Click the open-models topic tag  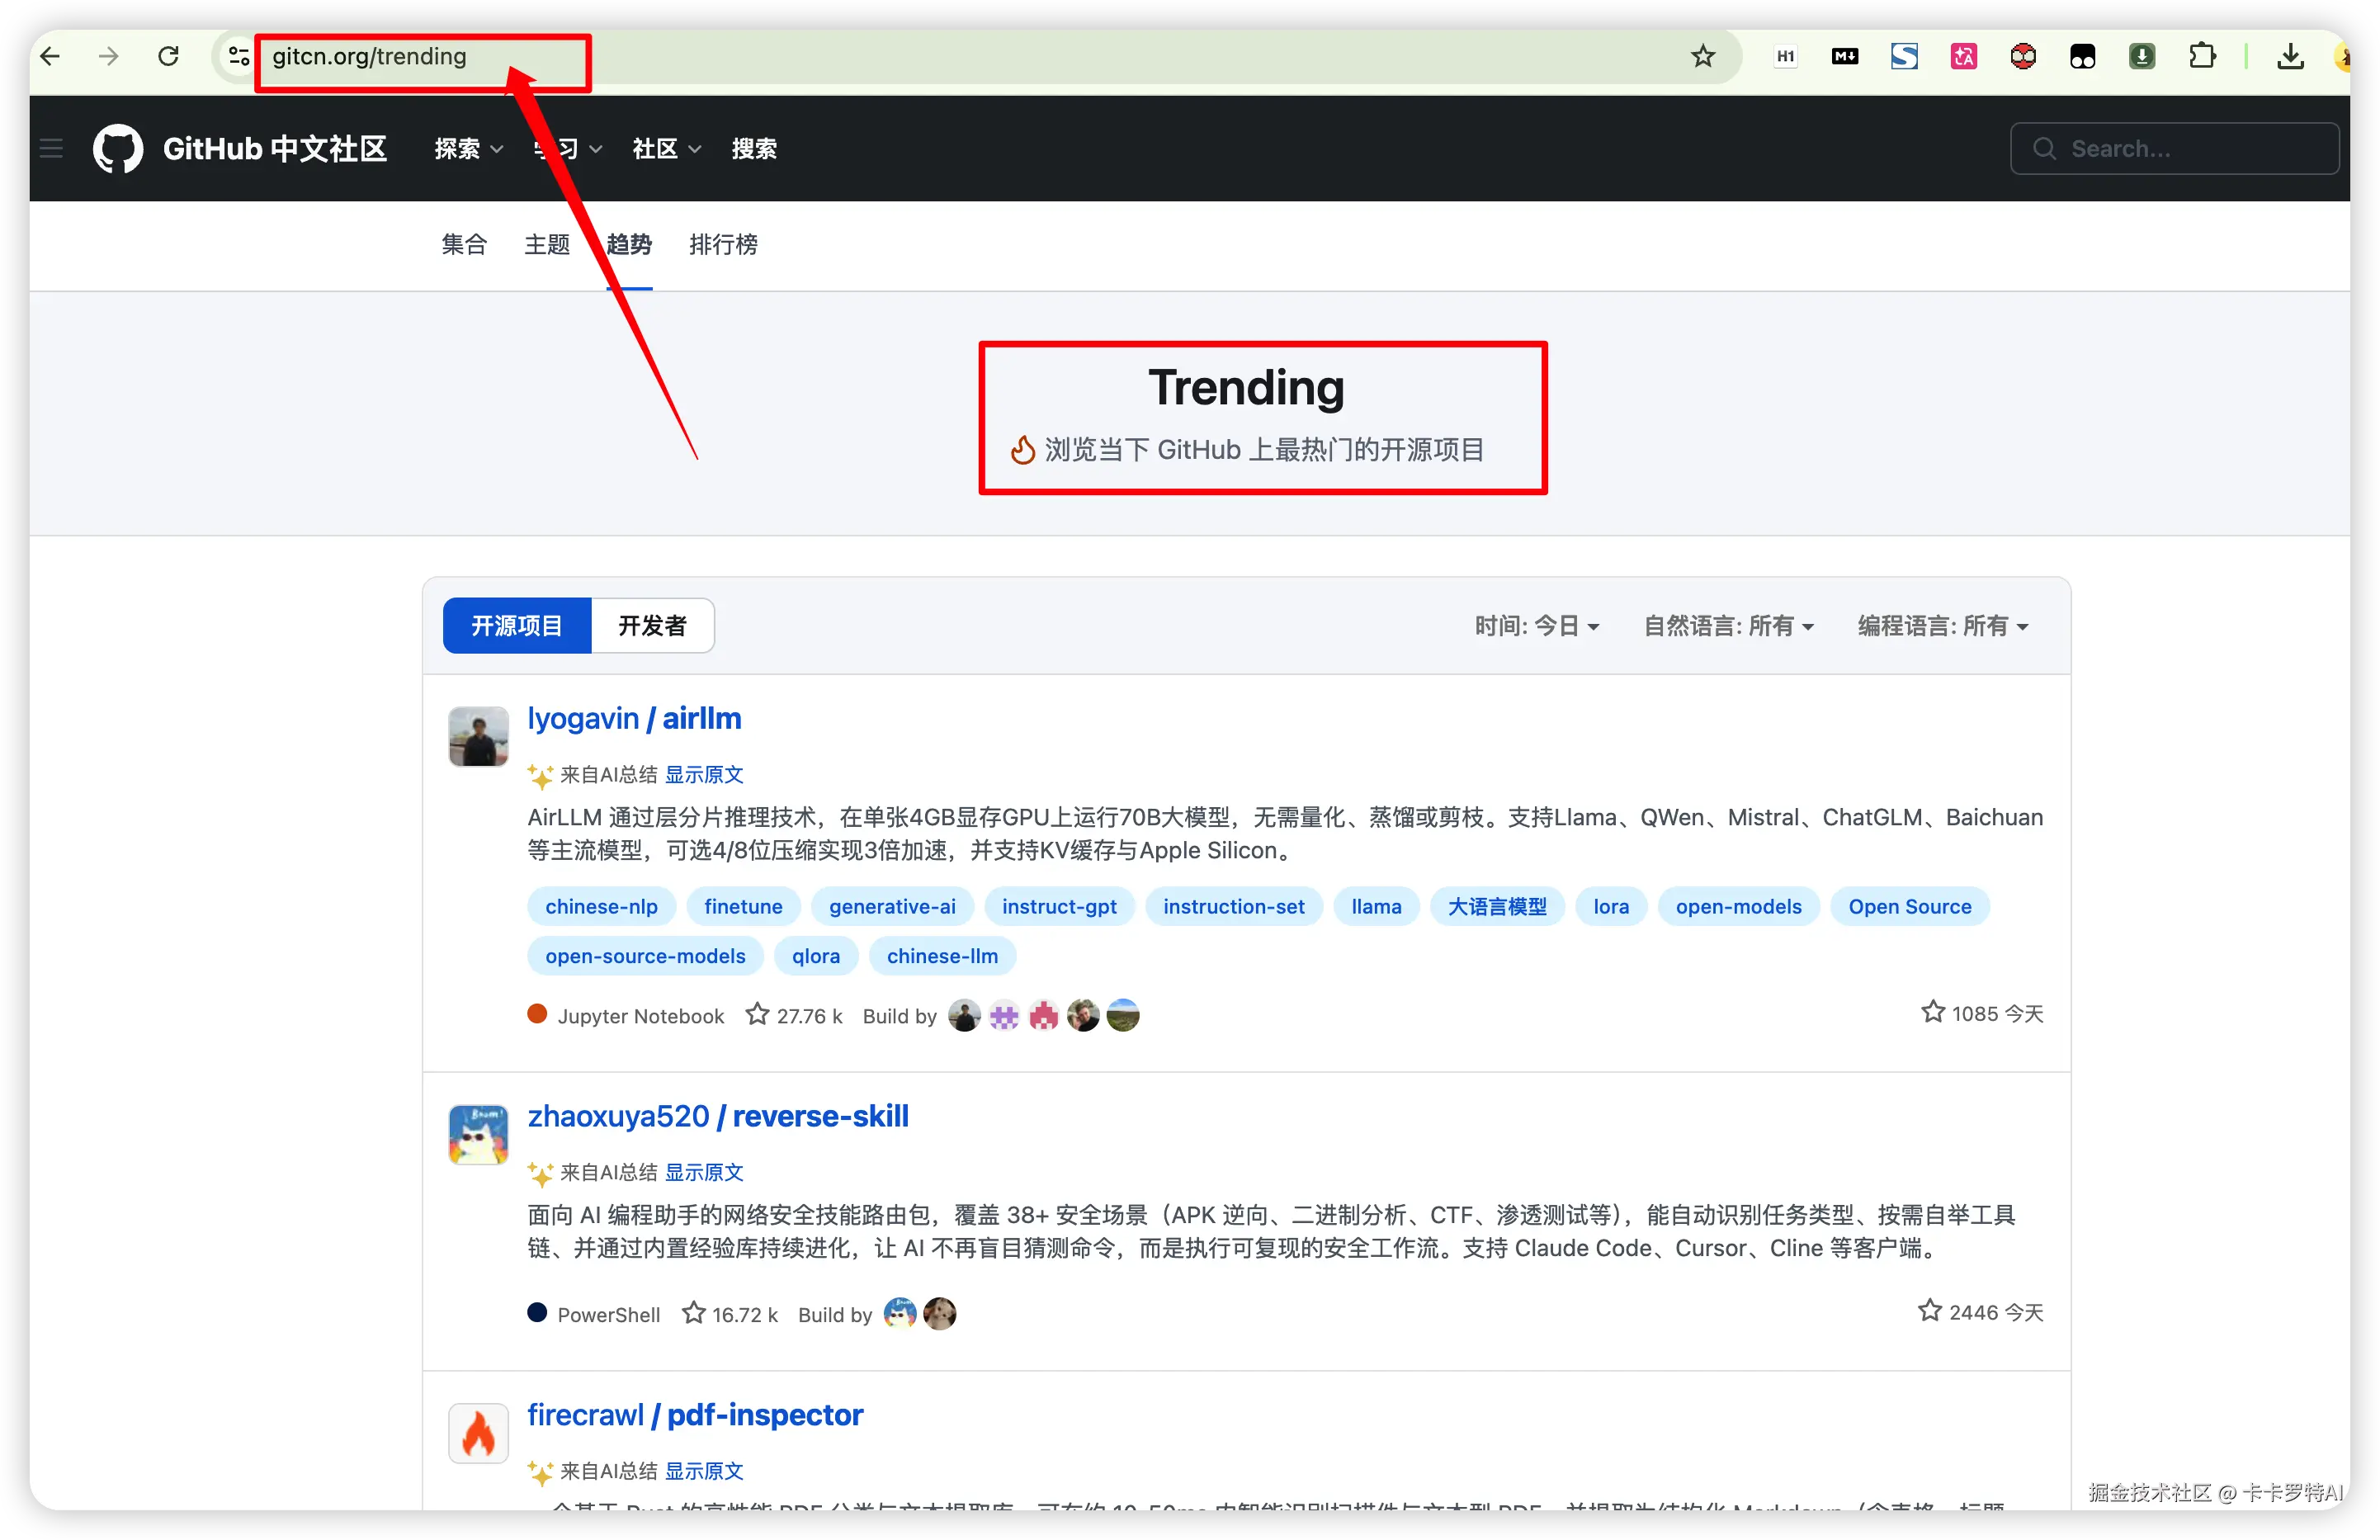click(1738, 907)
